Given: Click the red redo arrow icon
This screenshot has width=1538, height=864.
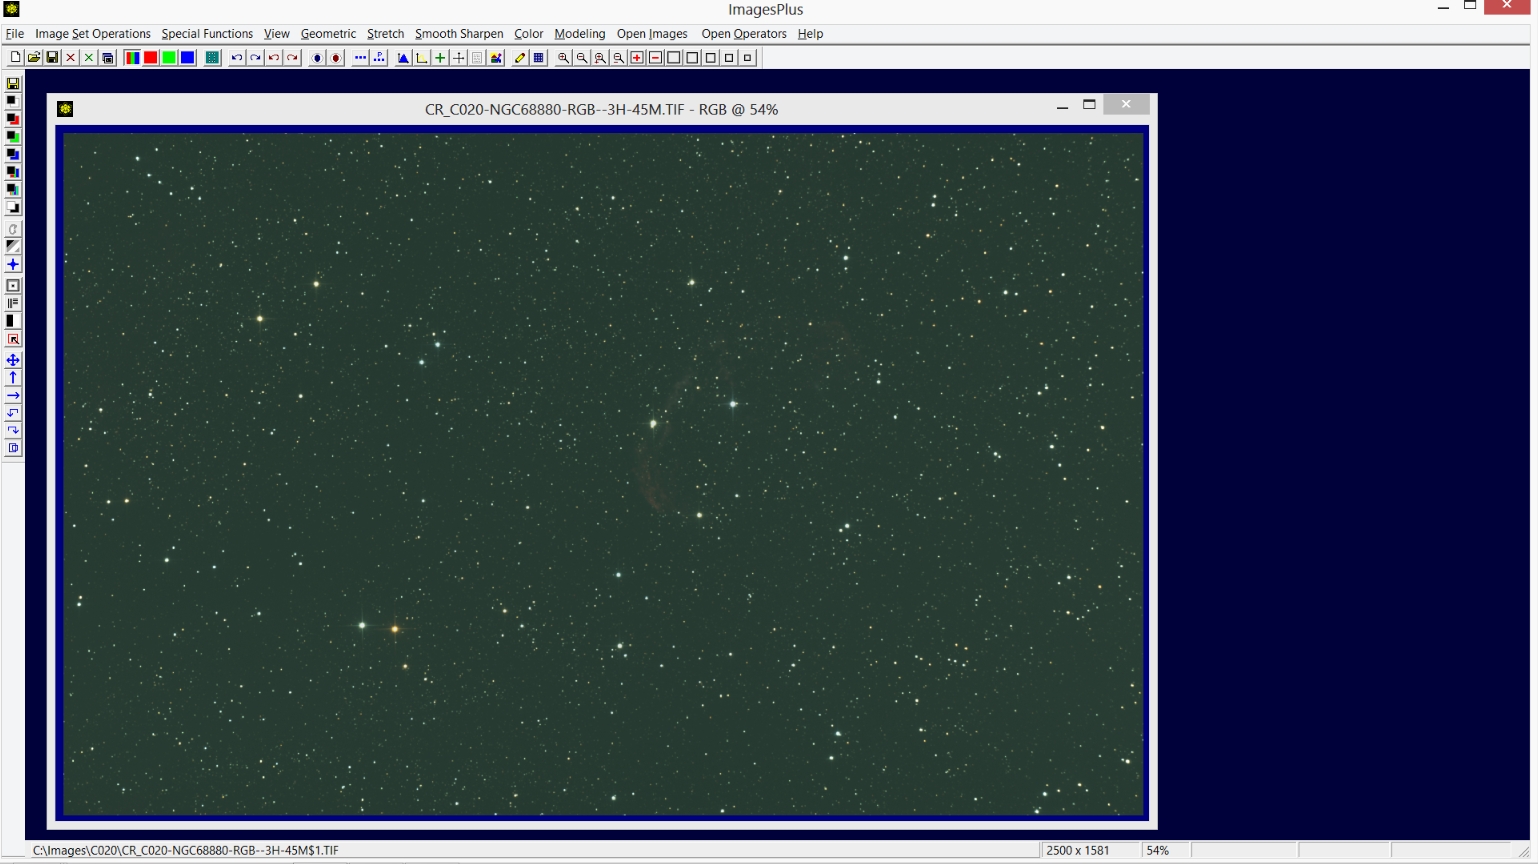Looking at the screenshot, I should coord(292,58).
